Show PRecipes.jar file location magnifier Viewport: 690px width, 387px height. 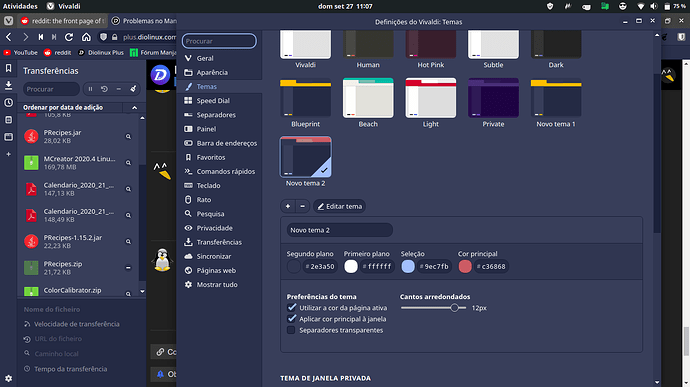(x=128, y=136)
